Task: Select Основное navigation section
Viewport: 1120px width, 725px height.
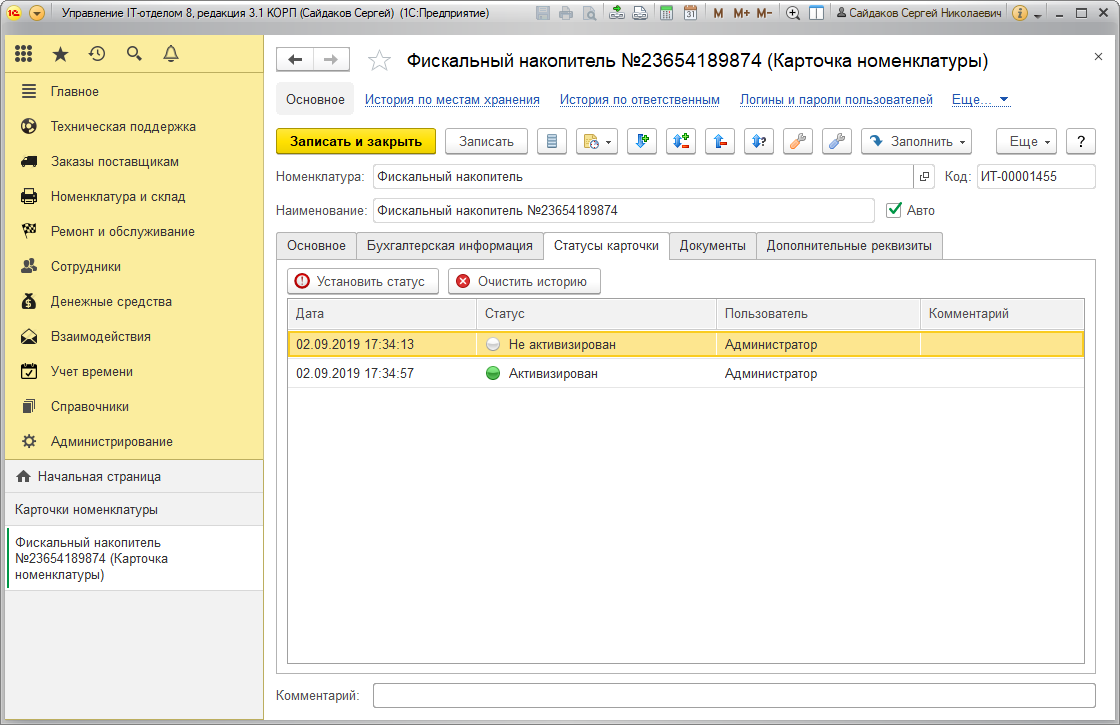Action: click(315, 99)
